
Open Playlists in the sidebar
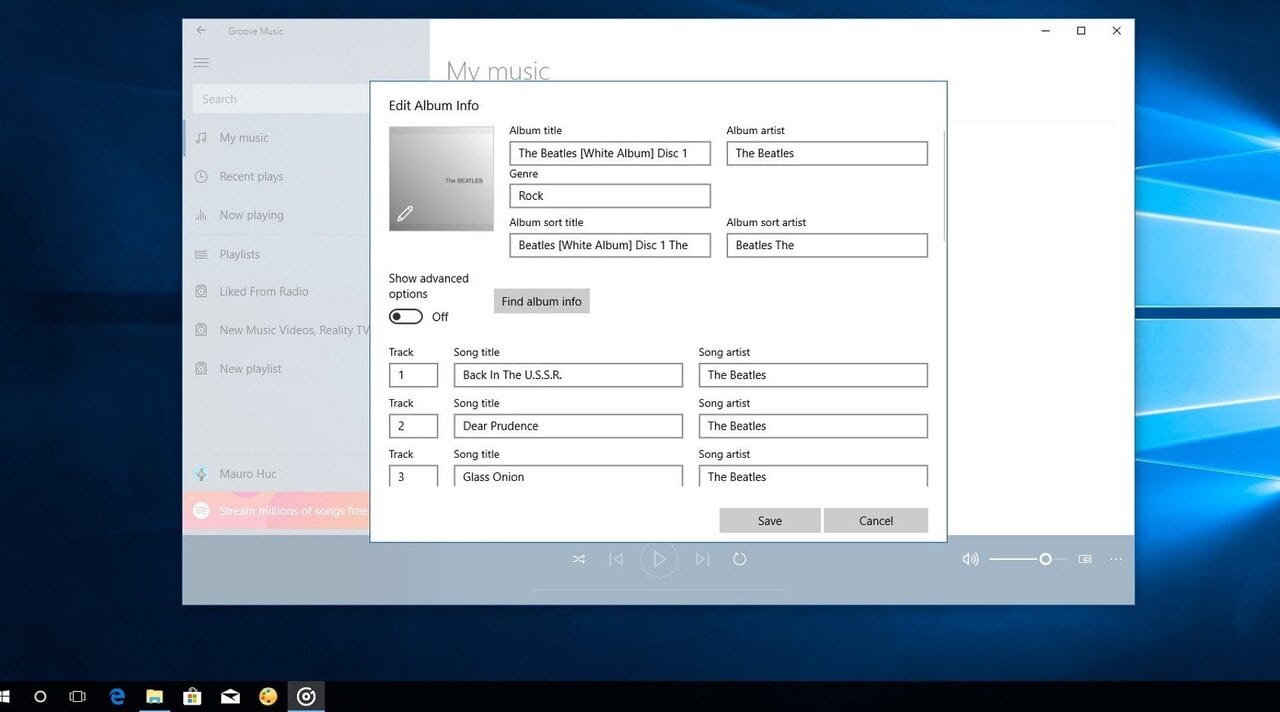coord(239,255)
